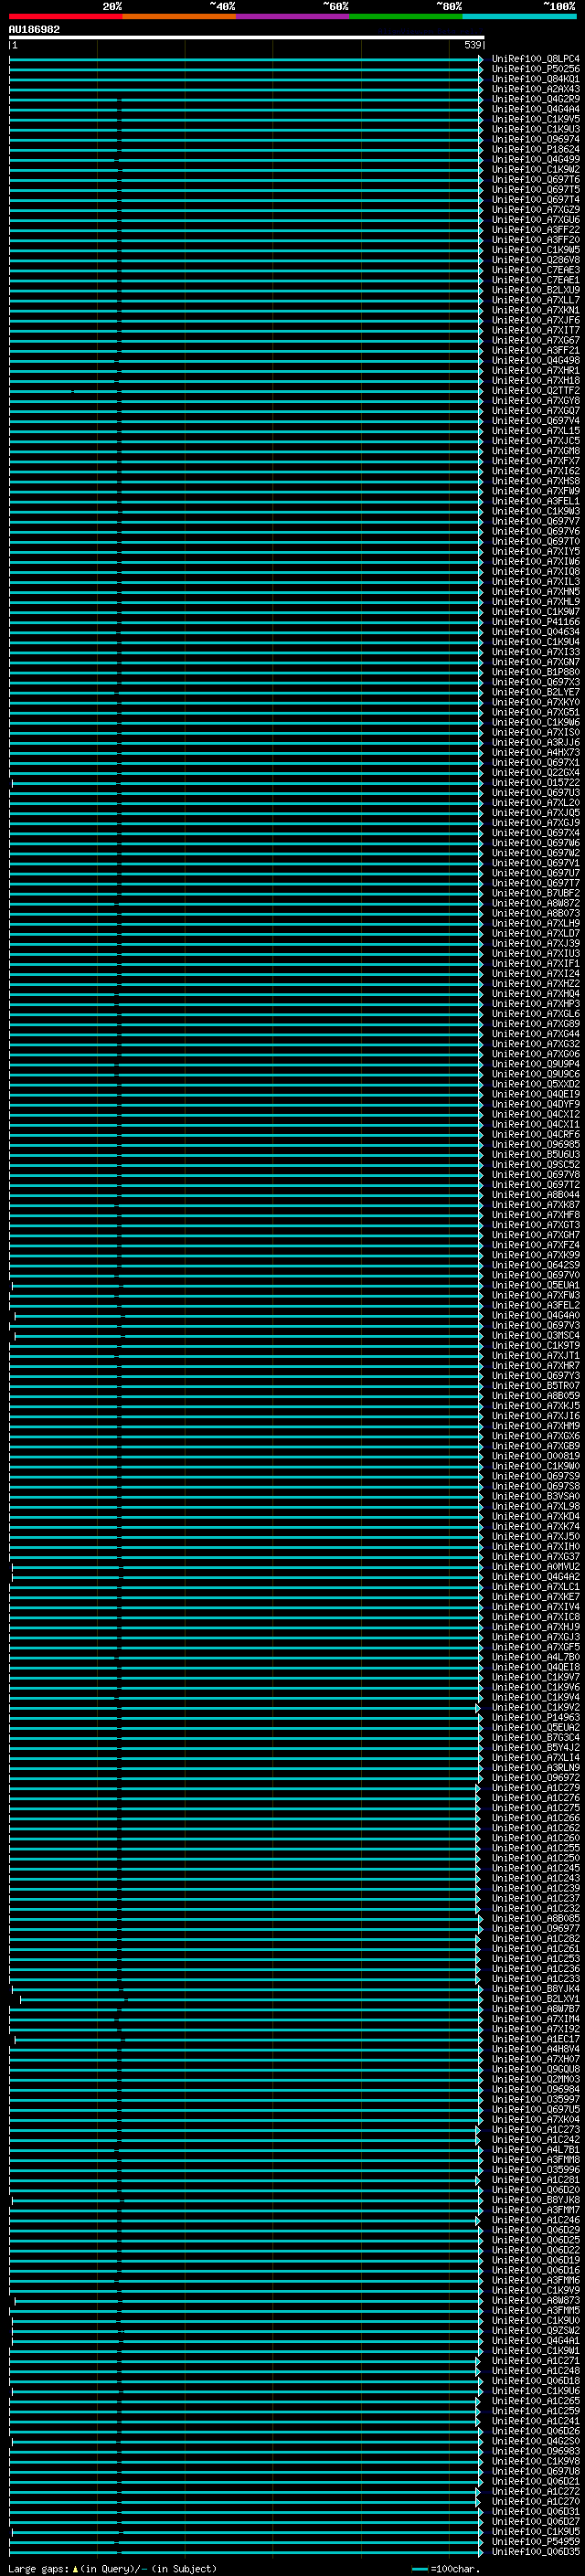Image resolution: width=585 pixels, height=2576 pixels.
Task: Select label UniRef100_A8B059
Action: coord(535,1396)
